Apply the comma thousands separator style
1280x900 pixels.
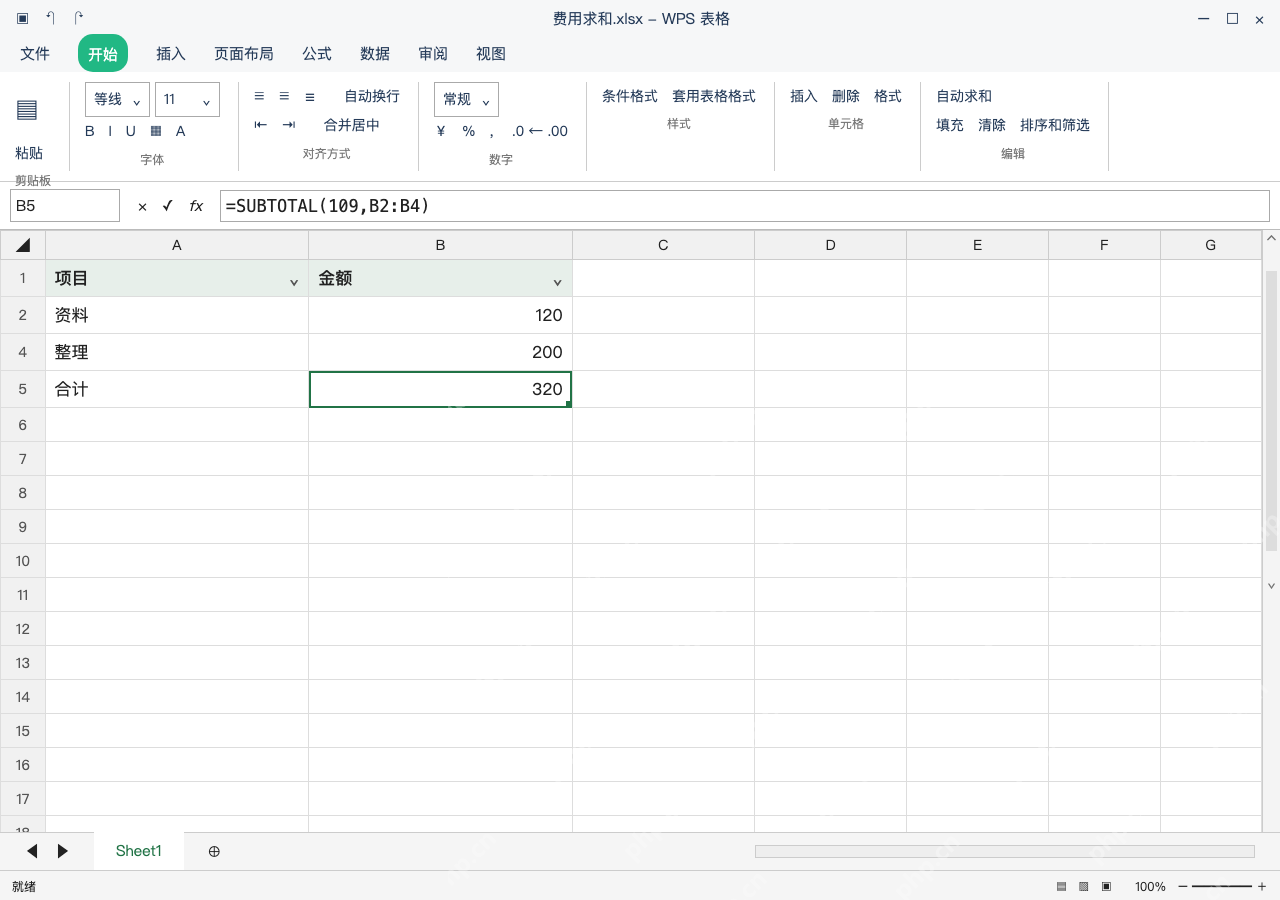pyautogui.click(x=491, y=133)
